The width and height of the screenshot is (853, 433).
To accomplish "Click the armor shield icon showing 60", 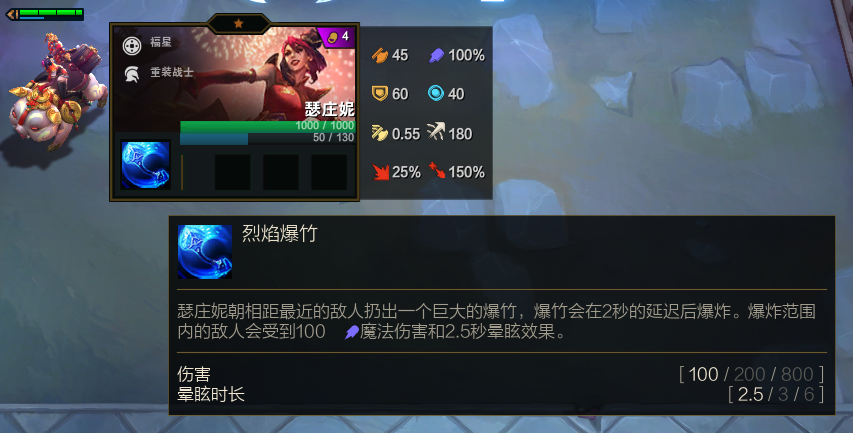I will 379,94.
